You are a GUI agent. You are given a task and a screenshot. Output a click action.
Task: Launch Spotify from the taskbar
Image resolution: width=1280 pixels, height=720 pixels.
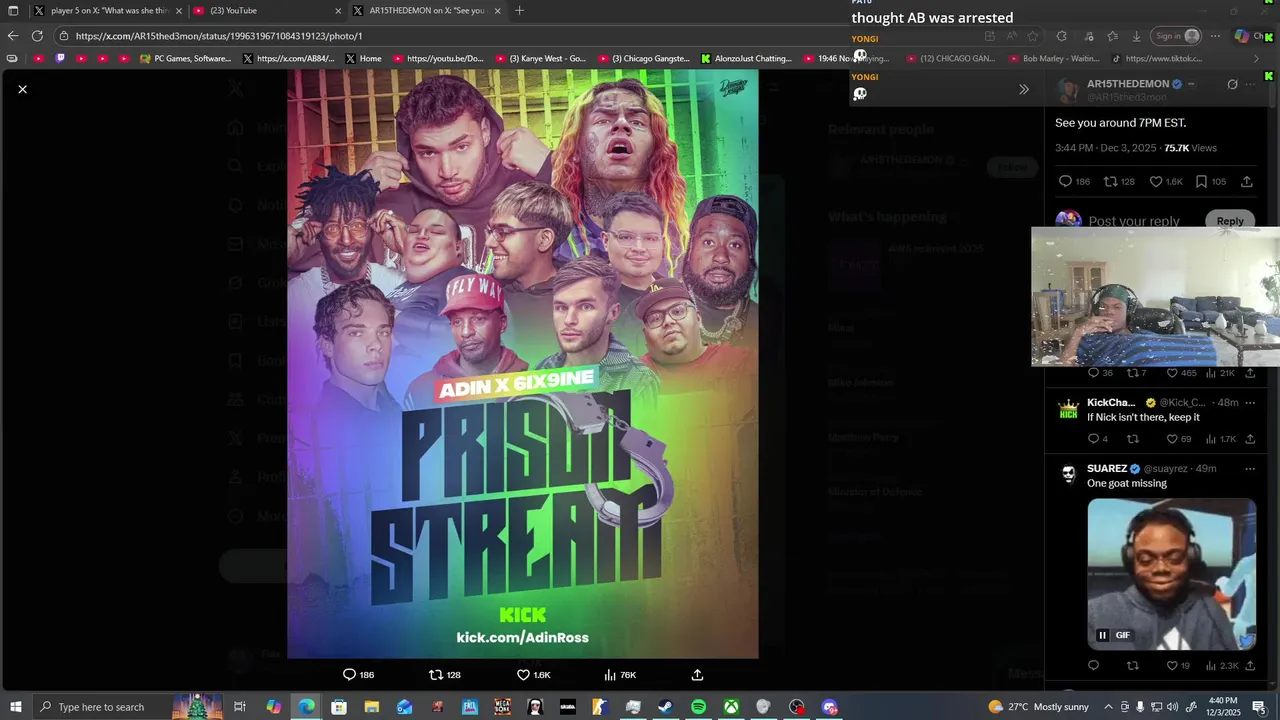point(698,707)
